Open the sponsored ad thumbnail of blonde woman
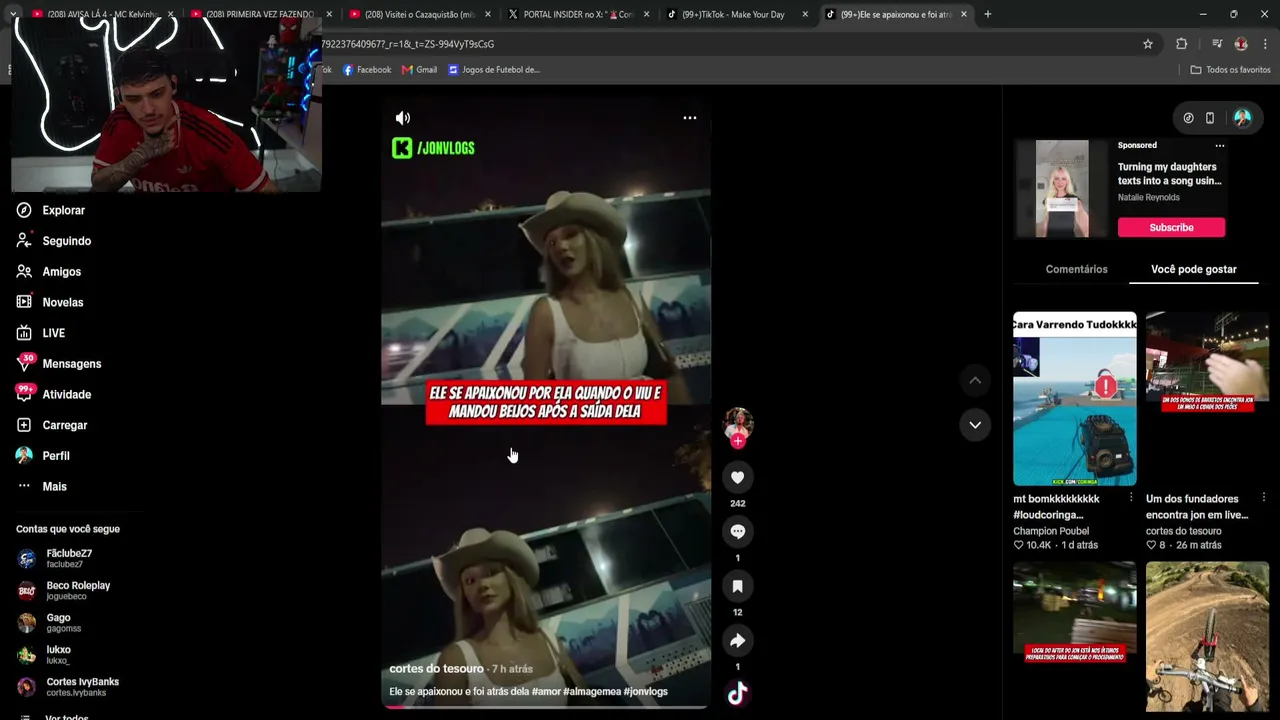 tap(1062, 189)
